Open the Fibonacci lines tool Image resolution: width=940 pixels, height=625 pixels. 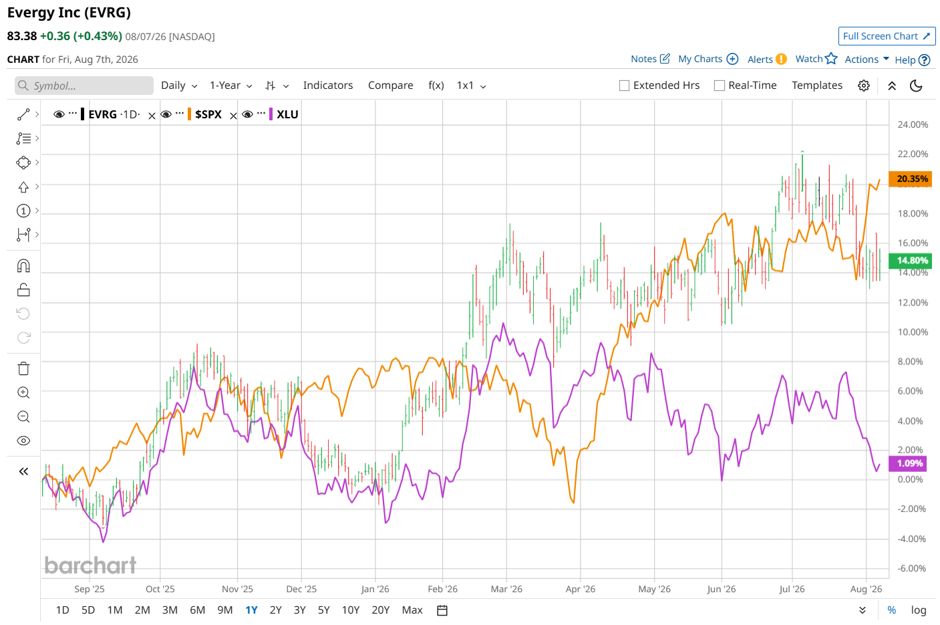[x=23, y=138]
